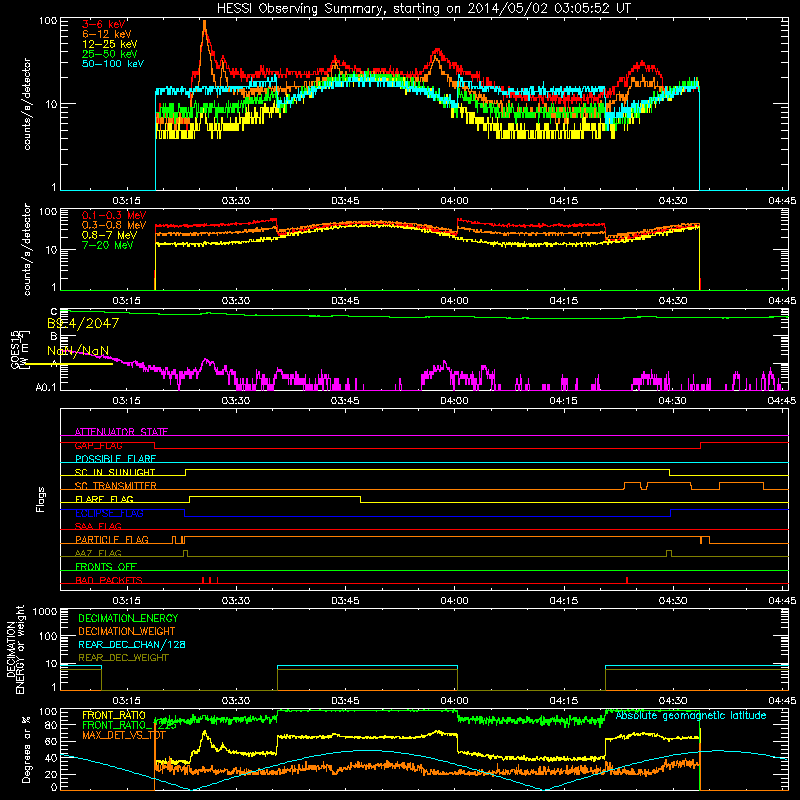Select the DECIMATION ENERGY or weight axis title
This screenshot has width=800, height=800.
[x=15, y=649]
